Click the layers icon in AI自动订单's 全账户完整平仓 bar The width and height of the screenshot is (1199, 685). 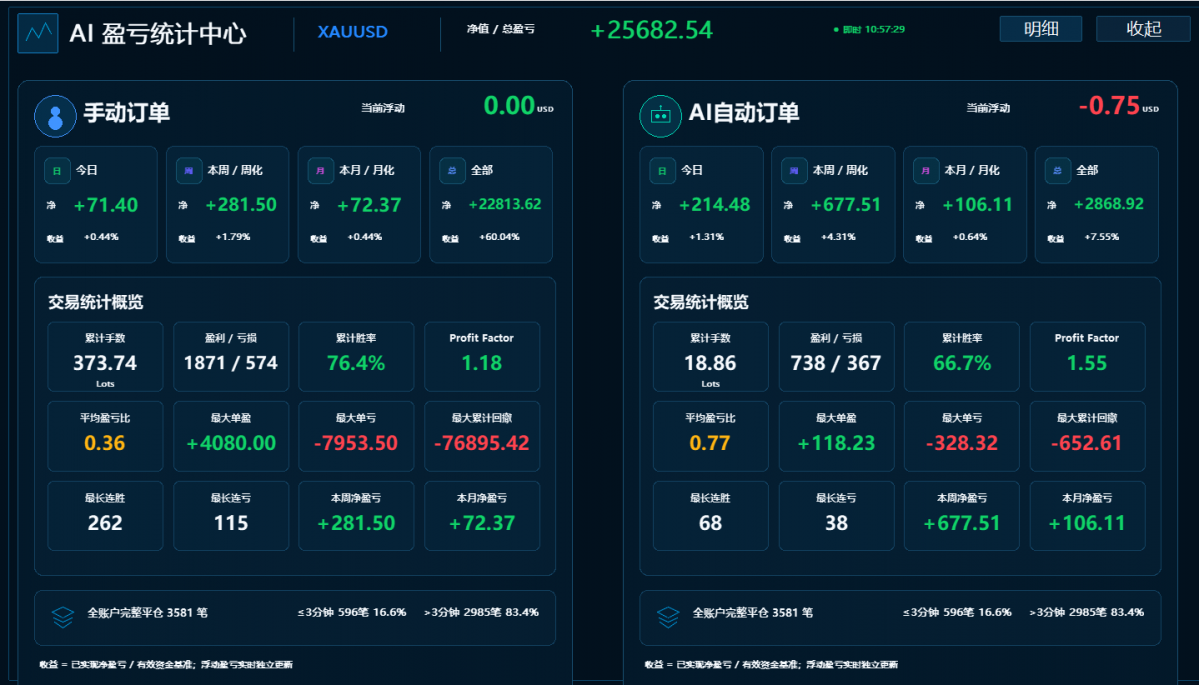click(x=668, y=617)
